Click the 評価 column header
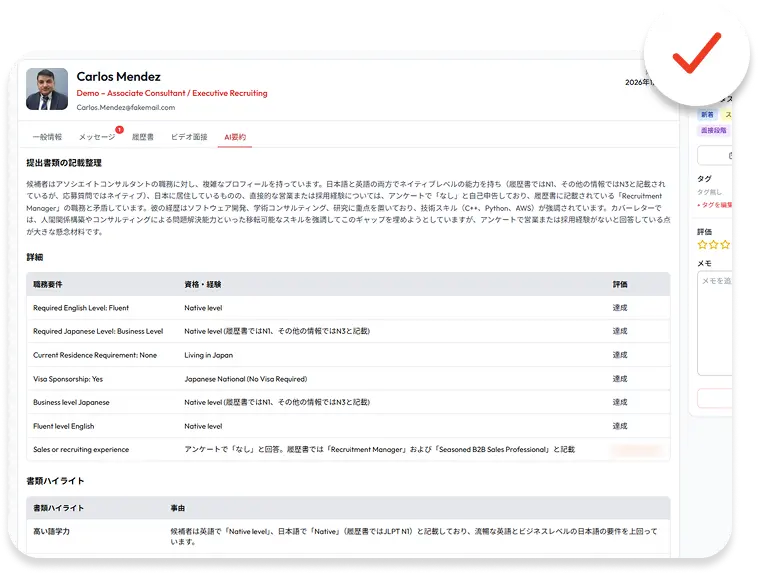 tap(620, 284)
